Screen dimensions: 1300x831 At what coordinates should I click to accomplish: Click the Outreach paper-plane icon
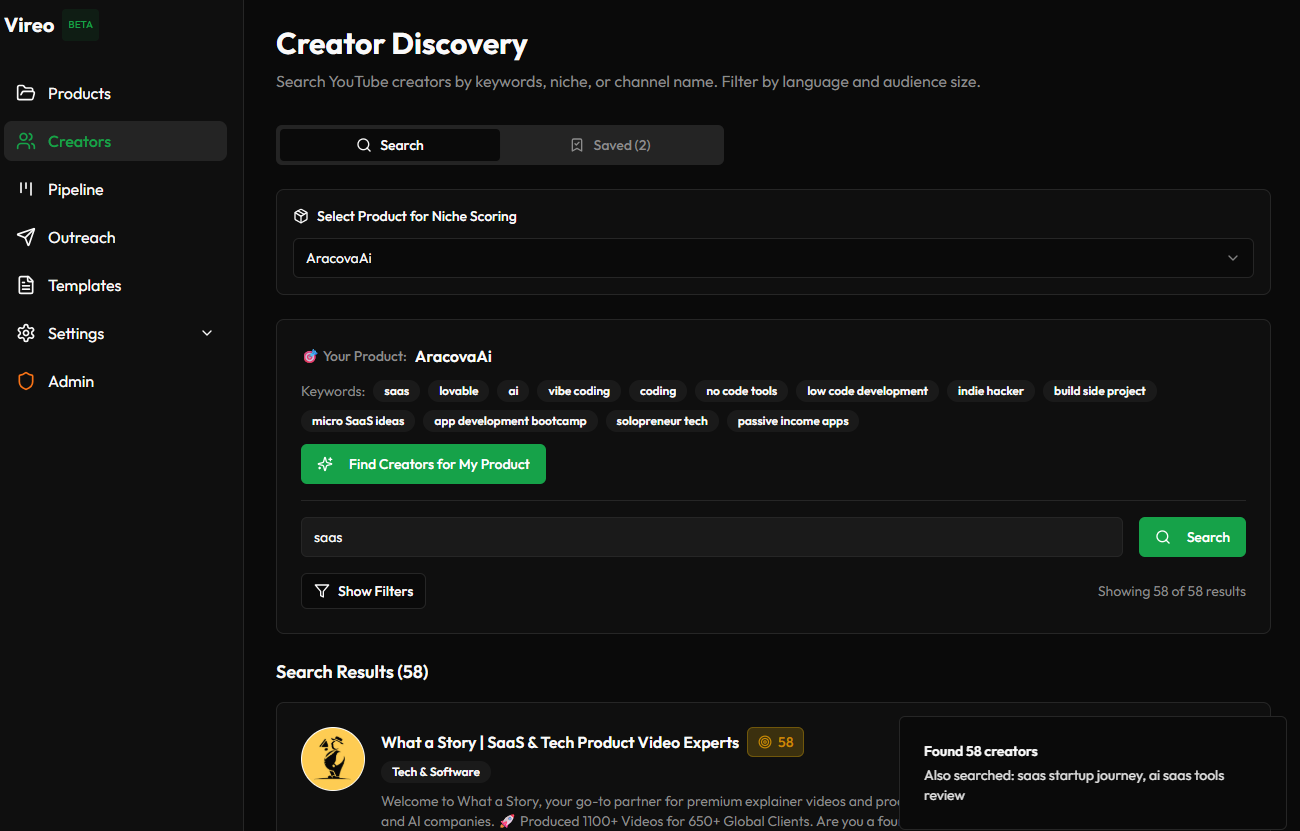point(26,237)
